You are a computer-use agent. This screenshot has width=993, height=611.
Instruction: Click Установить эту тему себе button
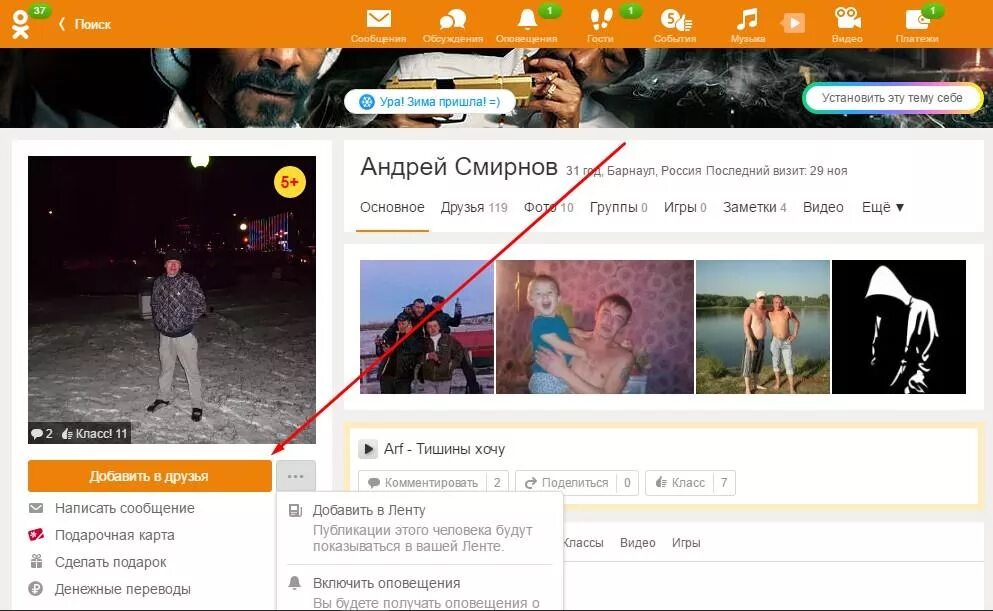[892, 98]
